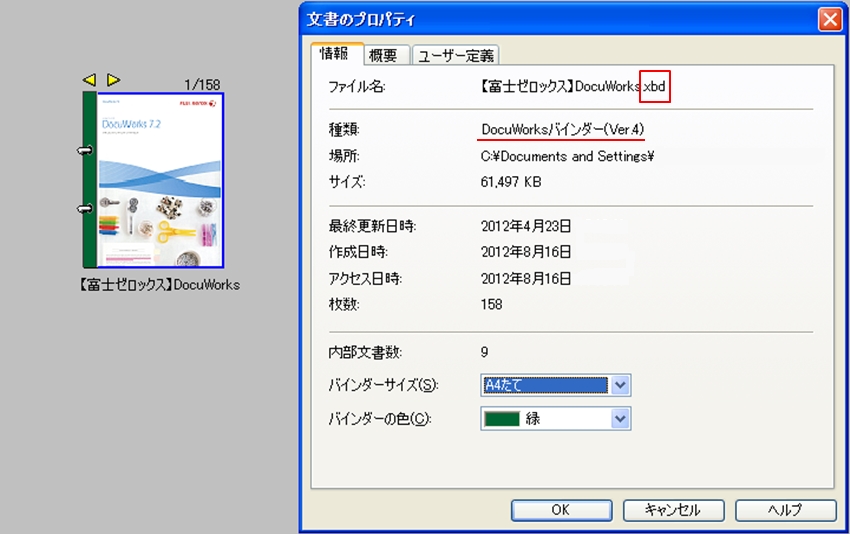Screen dimensions: 850x534
Task: Open the バインダーサイズ dropdown arrow
Action: (620, 385)
